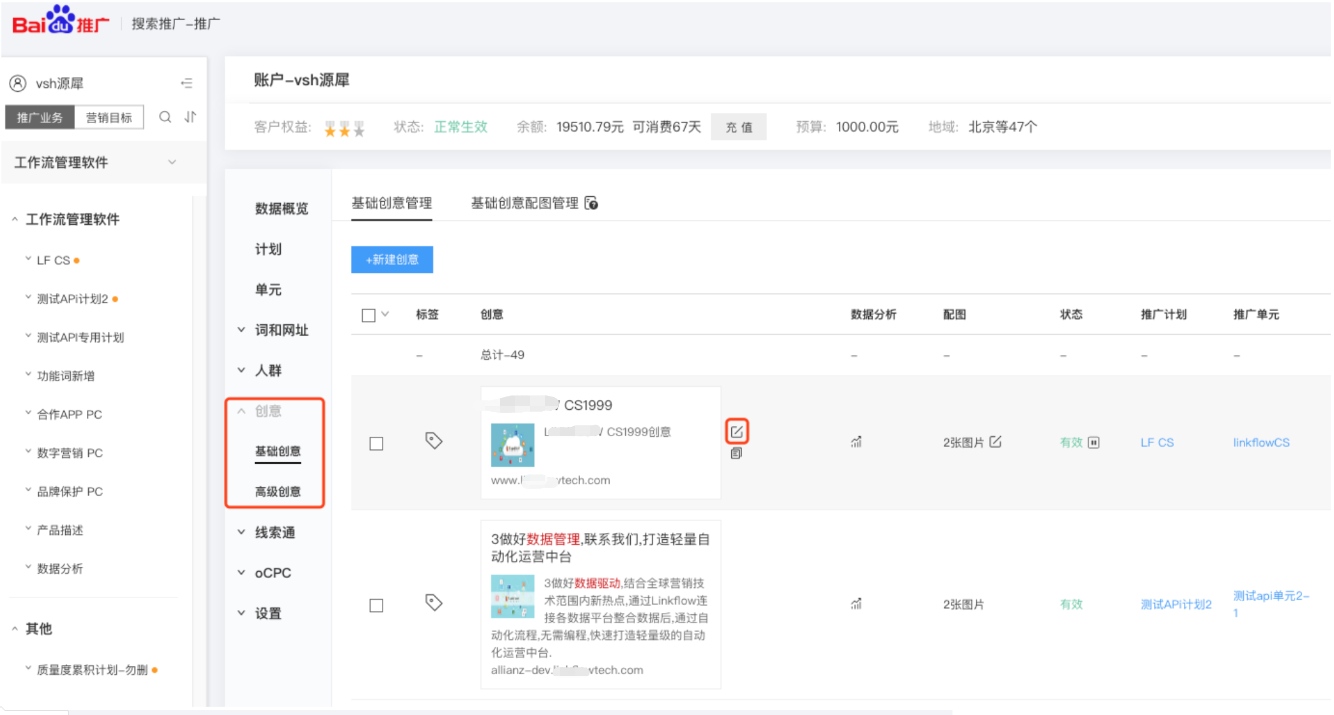
Task: Click the 总计-49 total row text
Action: 502,355
